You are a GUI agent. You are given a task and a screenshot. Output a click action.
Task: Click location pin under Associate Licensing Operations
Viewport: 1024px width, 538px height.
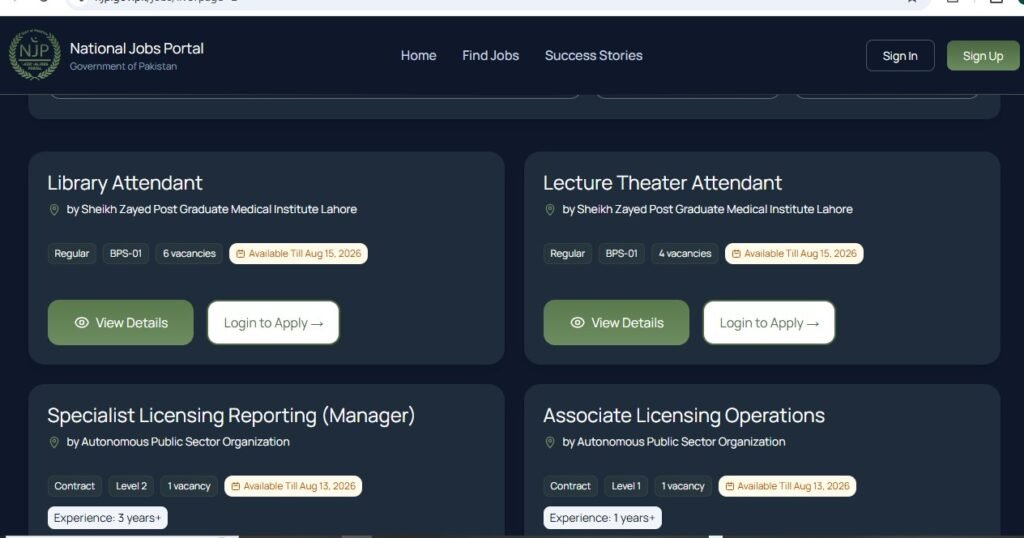pos(550,442)
